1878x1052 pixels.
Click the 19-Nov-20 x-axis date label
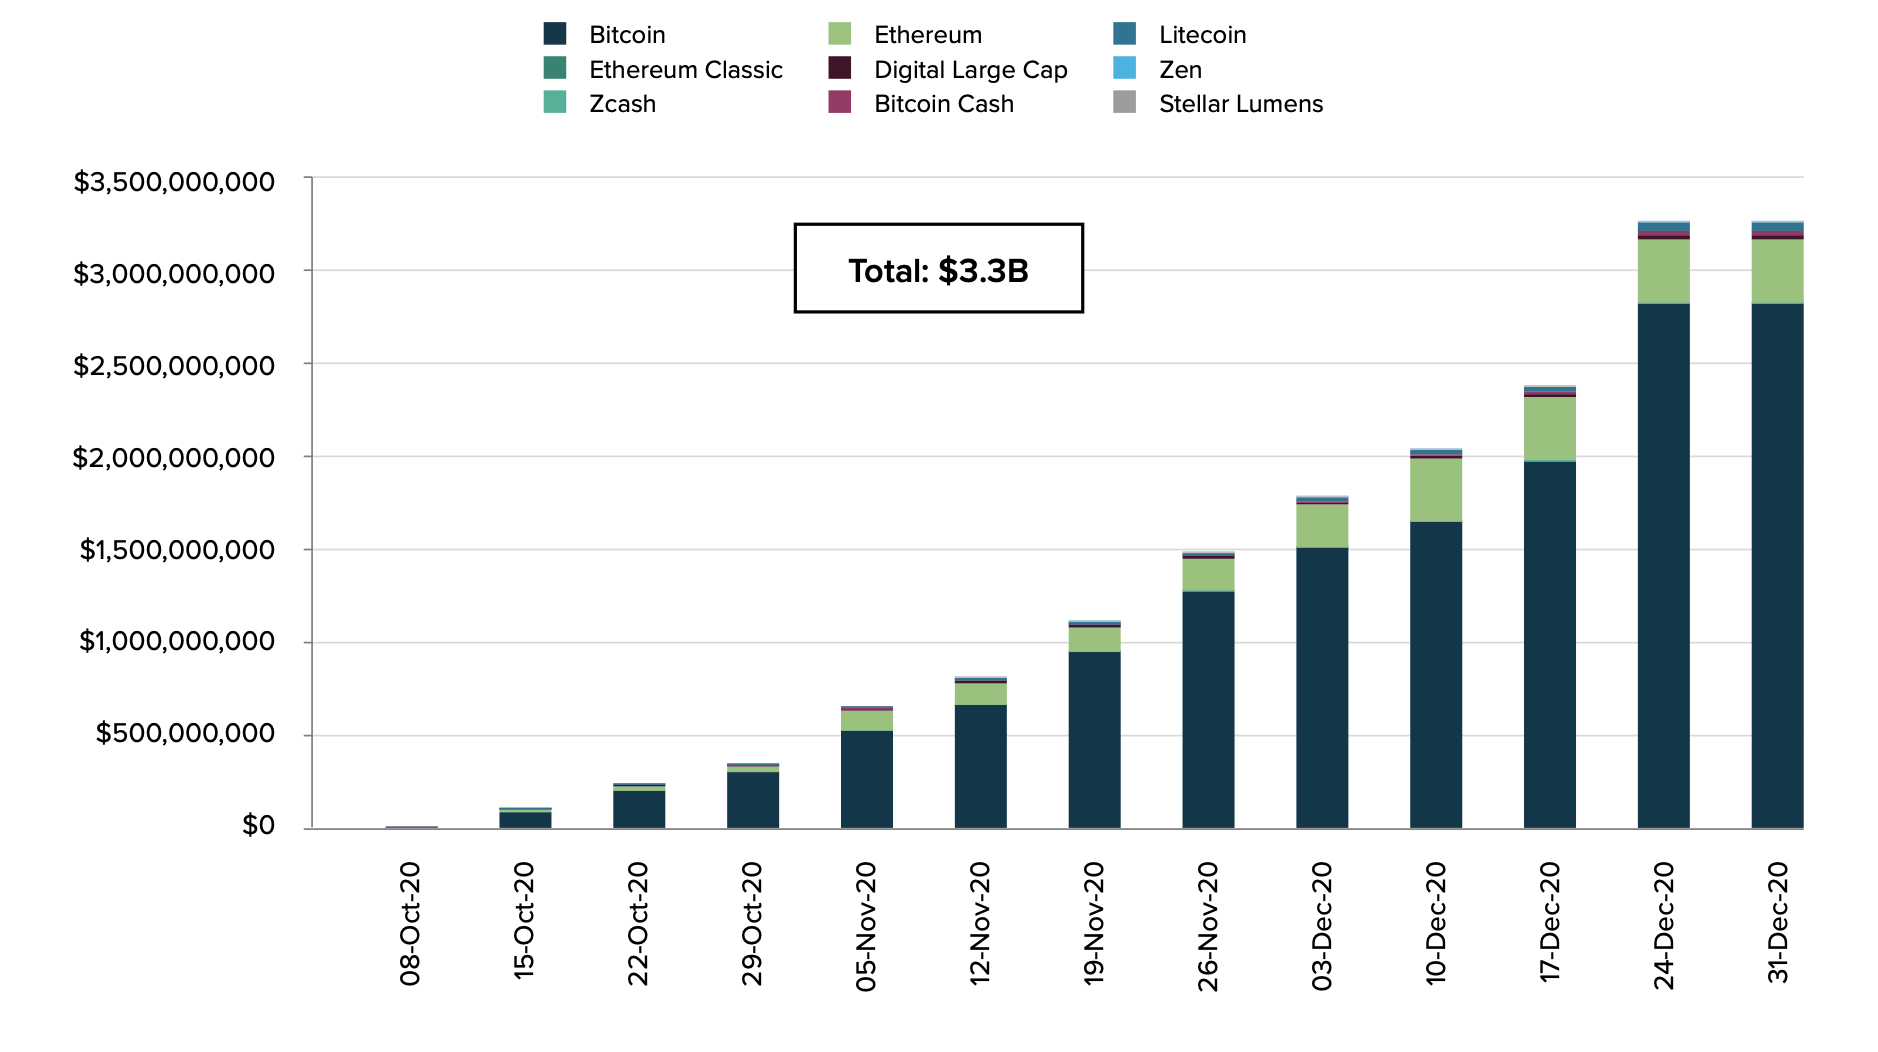1094,923
